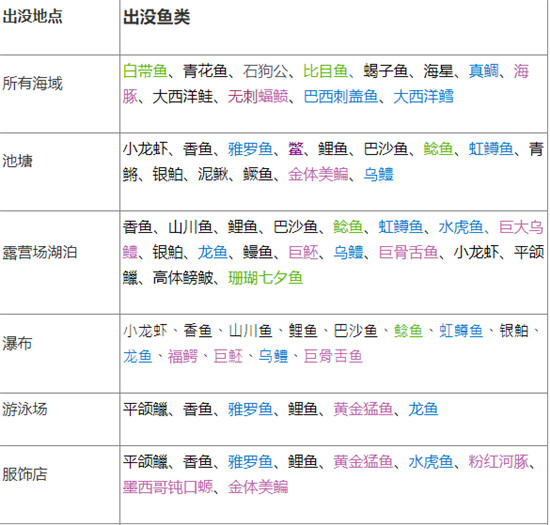Click 平颌鱲 in the 游泳场 row
The height and width of the screenshot is (525, 550).
pyautogui.click(x=145, y=409)
